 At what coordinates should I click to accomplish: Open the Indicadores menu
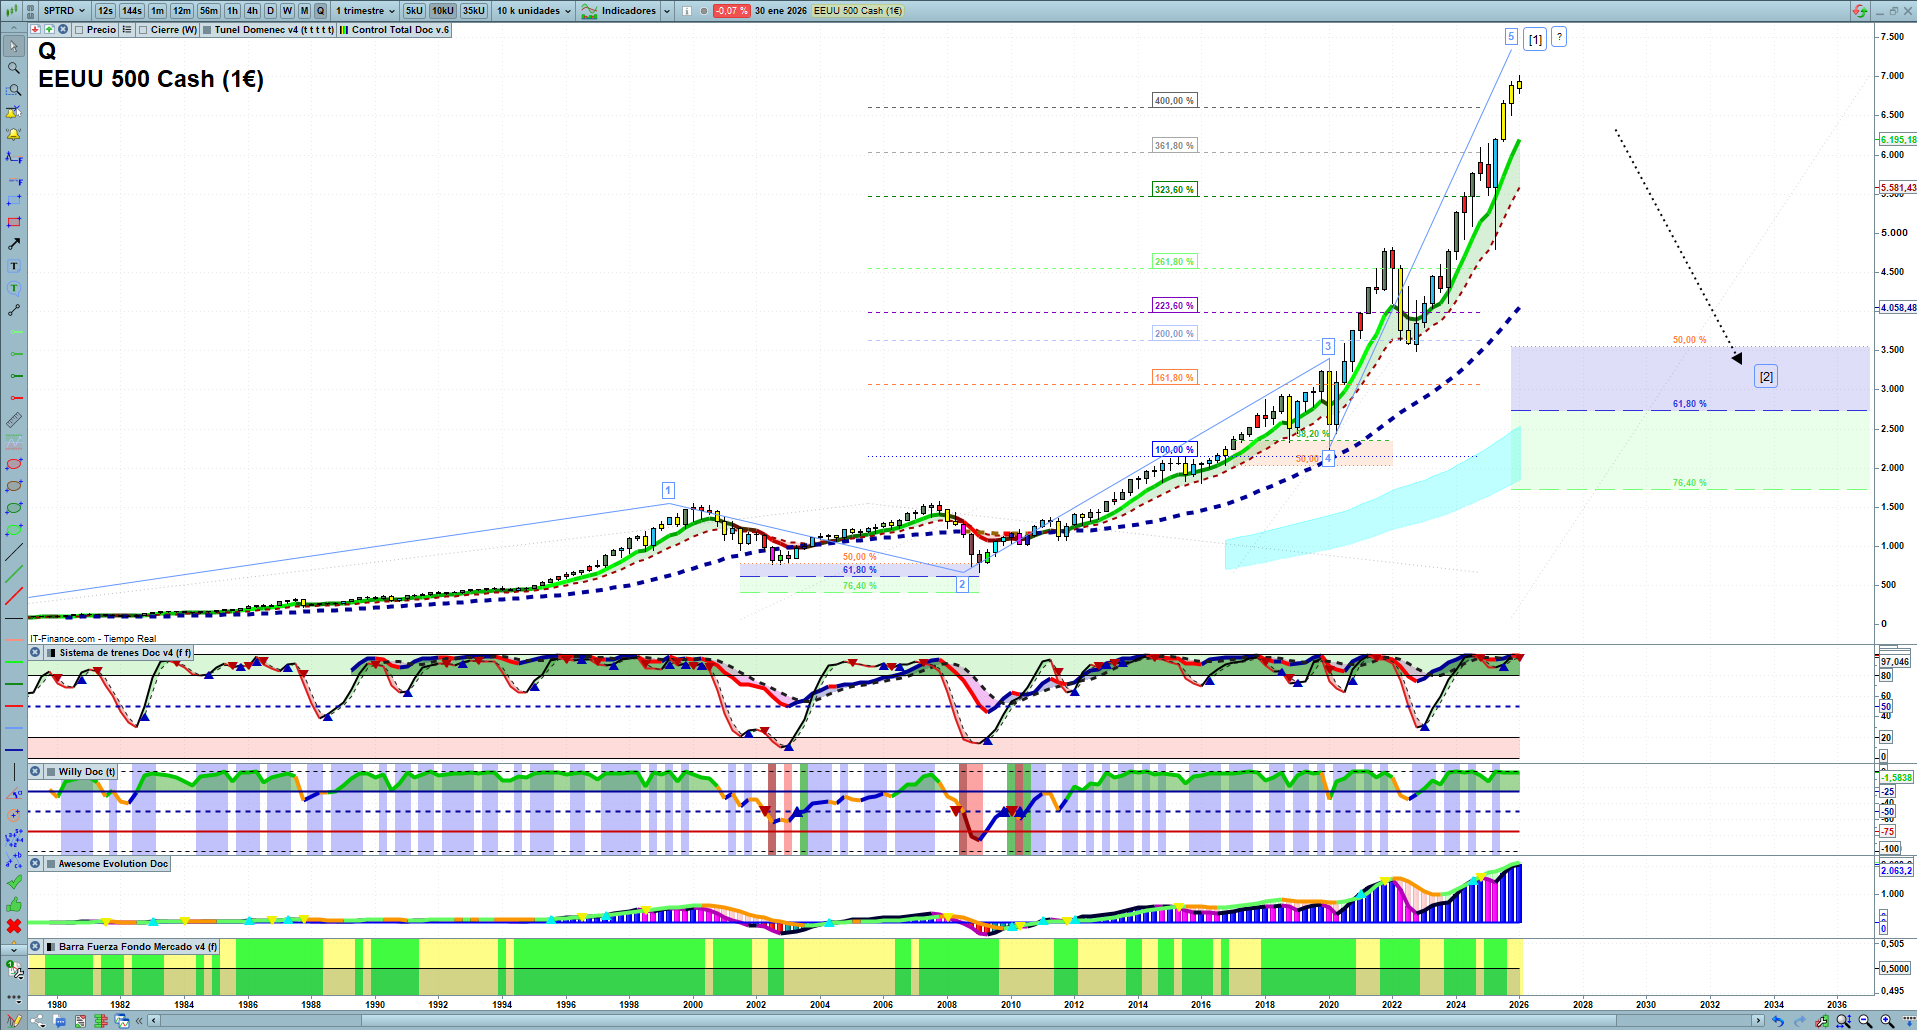[627, 11]
